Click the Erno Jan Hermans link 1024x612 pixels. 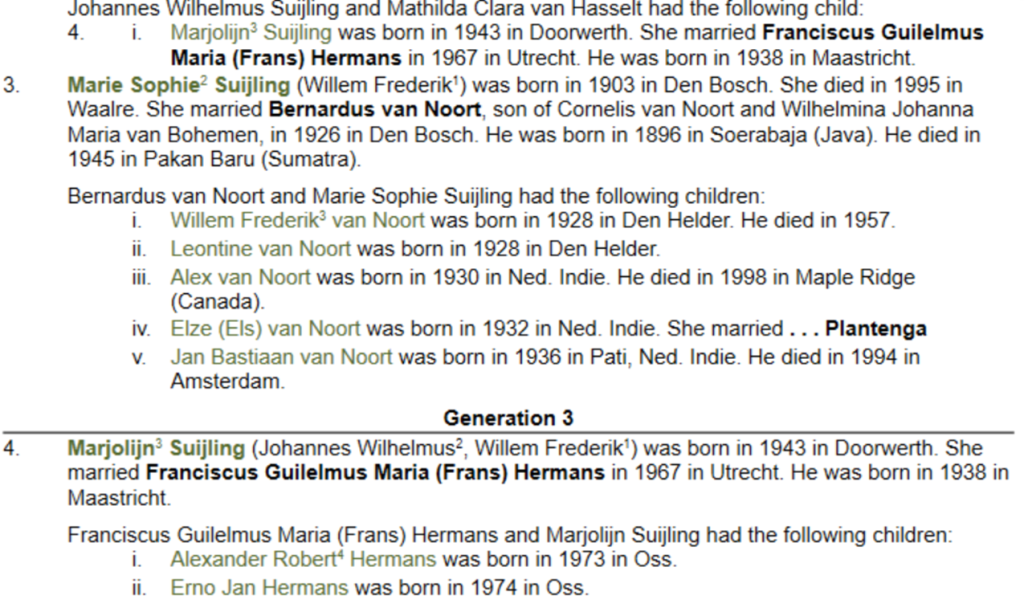[259, 588]
